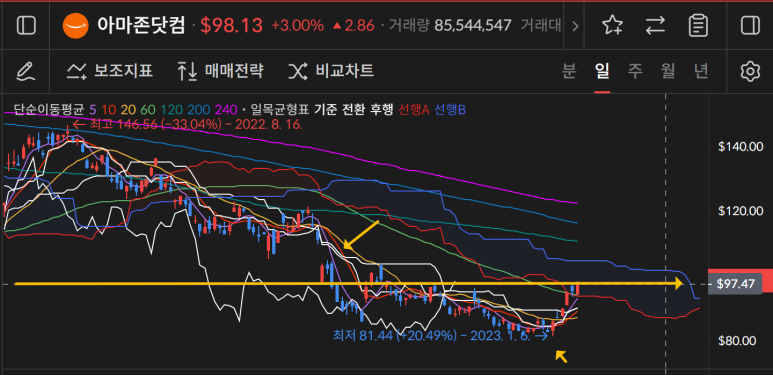Click the 선행B legend label
Screen dimensions: 773x375
click(x=449, y=109)
